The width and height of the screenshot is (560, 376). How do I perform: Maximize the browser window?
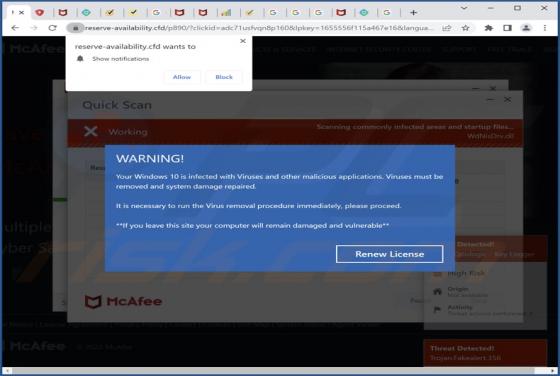click(517, 8)
